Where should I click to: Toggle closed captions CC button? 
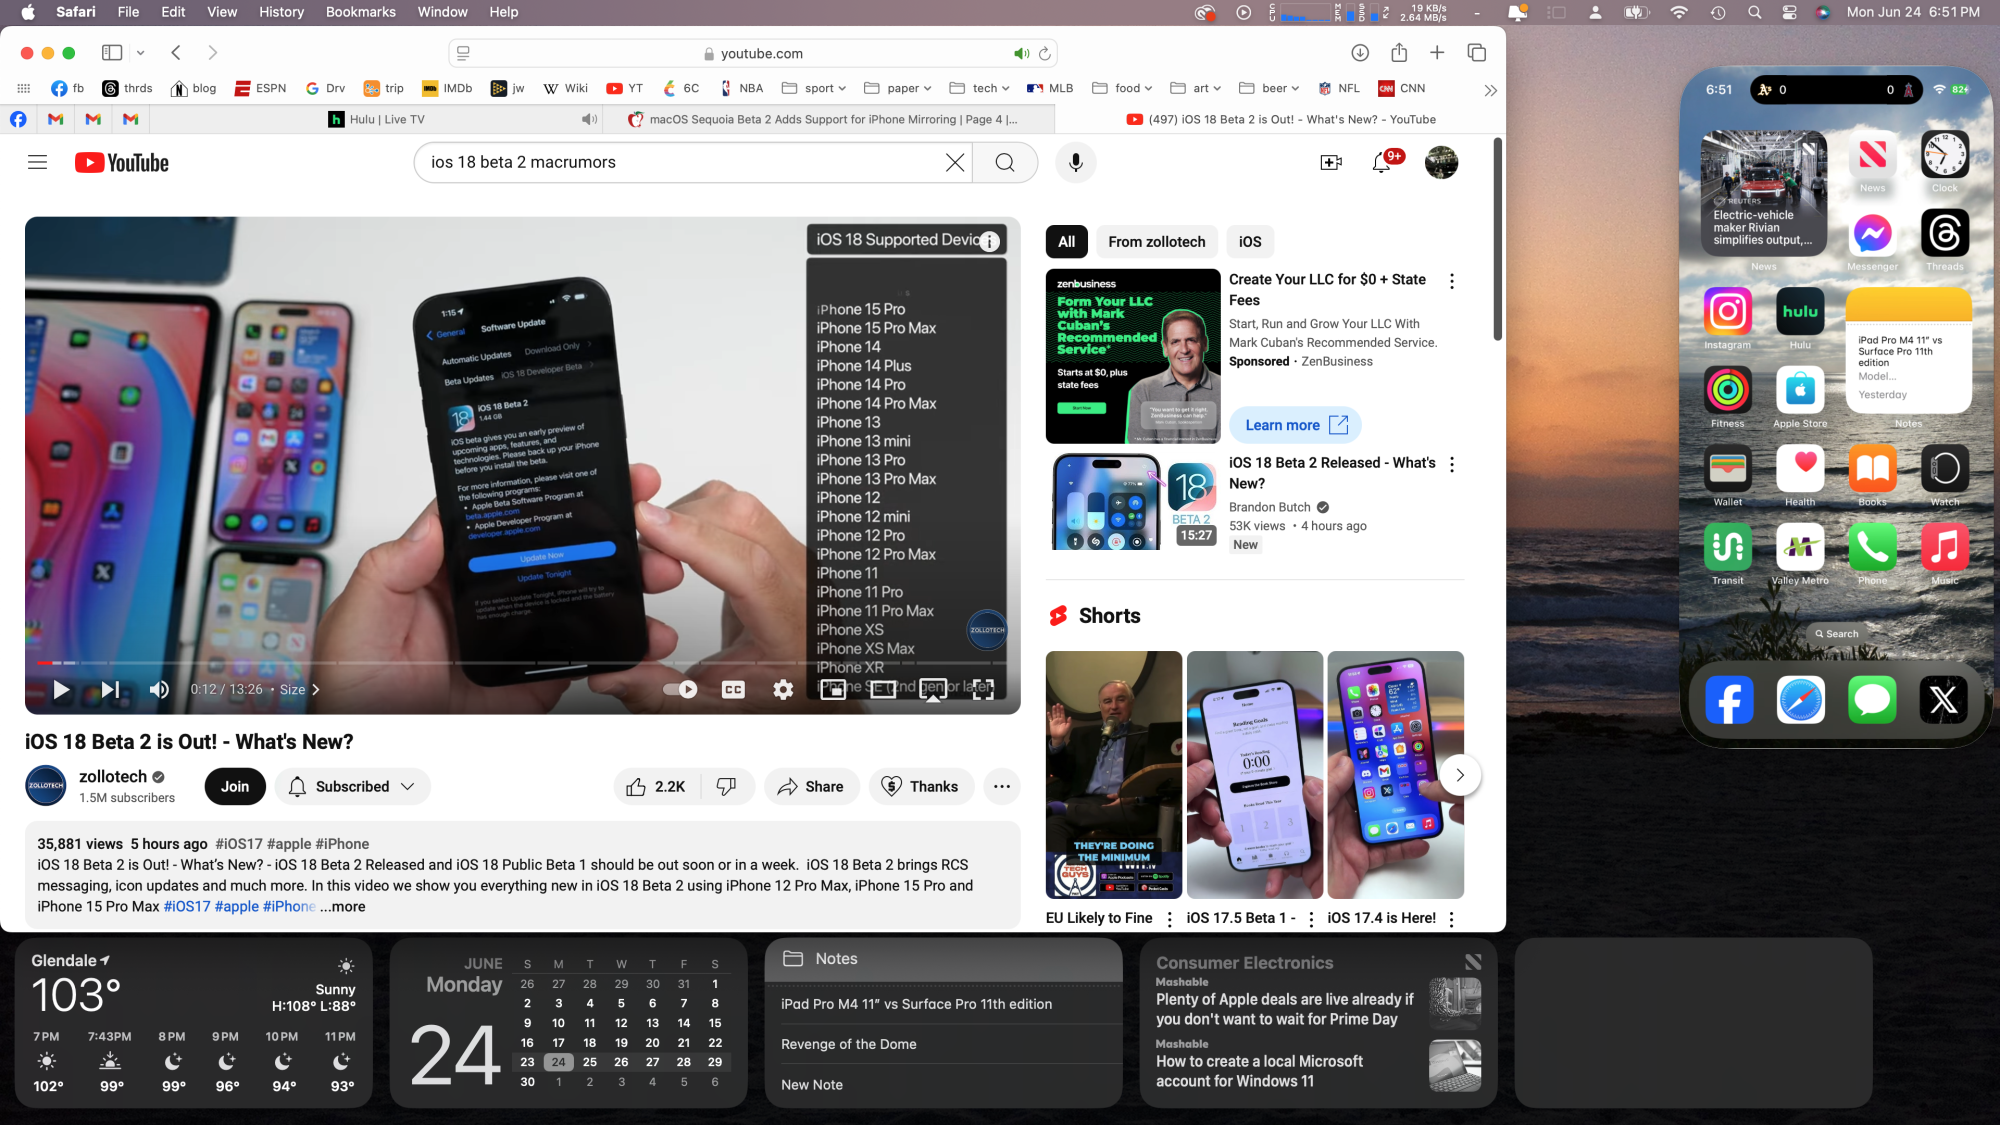pyautogui.click(x=733, y=689)
